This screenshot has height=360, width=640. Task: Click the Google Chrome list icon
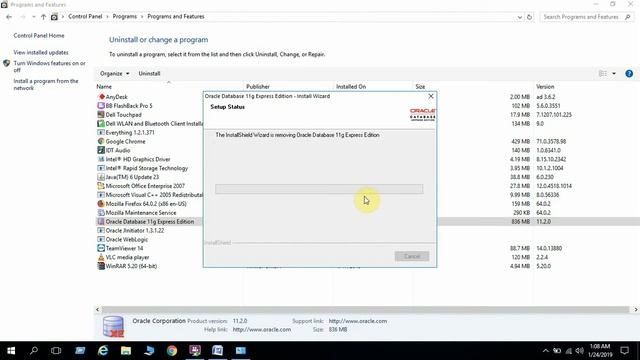(x=101, y=141)
